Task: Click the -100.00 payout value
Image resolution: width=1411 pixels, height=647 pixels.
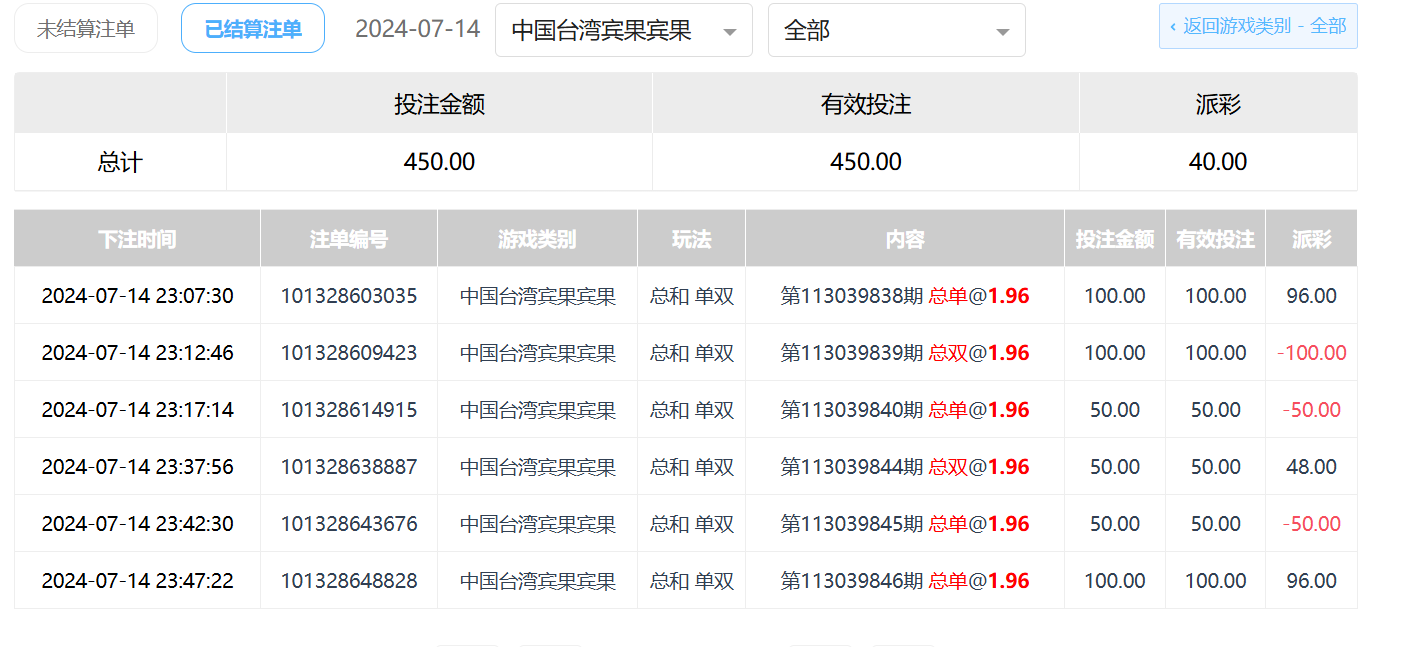Action: [1311, 353]
